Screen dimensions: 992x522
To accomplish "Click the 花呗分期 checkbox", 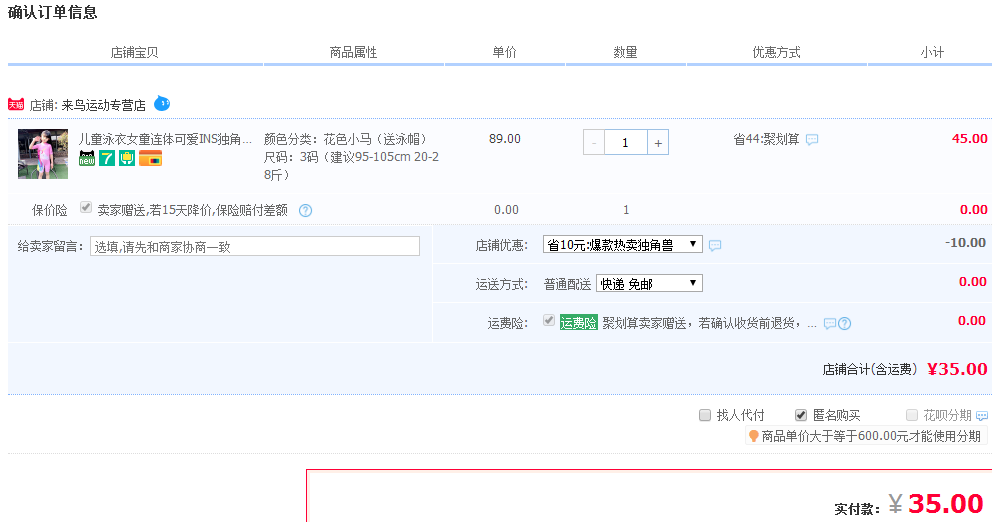I will (x=912, y=415).
